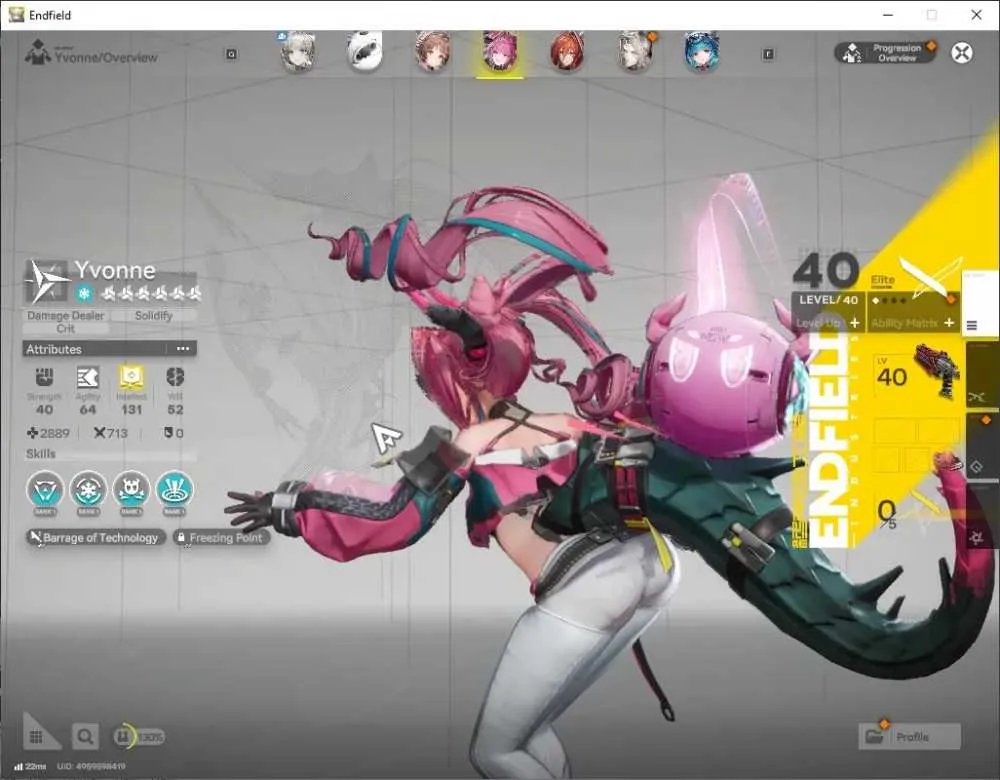Click the Level Up plus button
The height and width of the screenshot is (780, 1000).
tap(855, 323)
